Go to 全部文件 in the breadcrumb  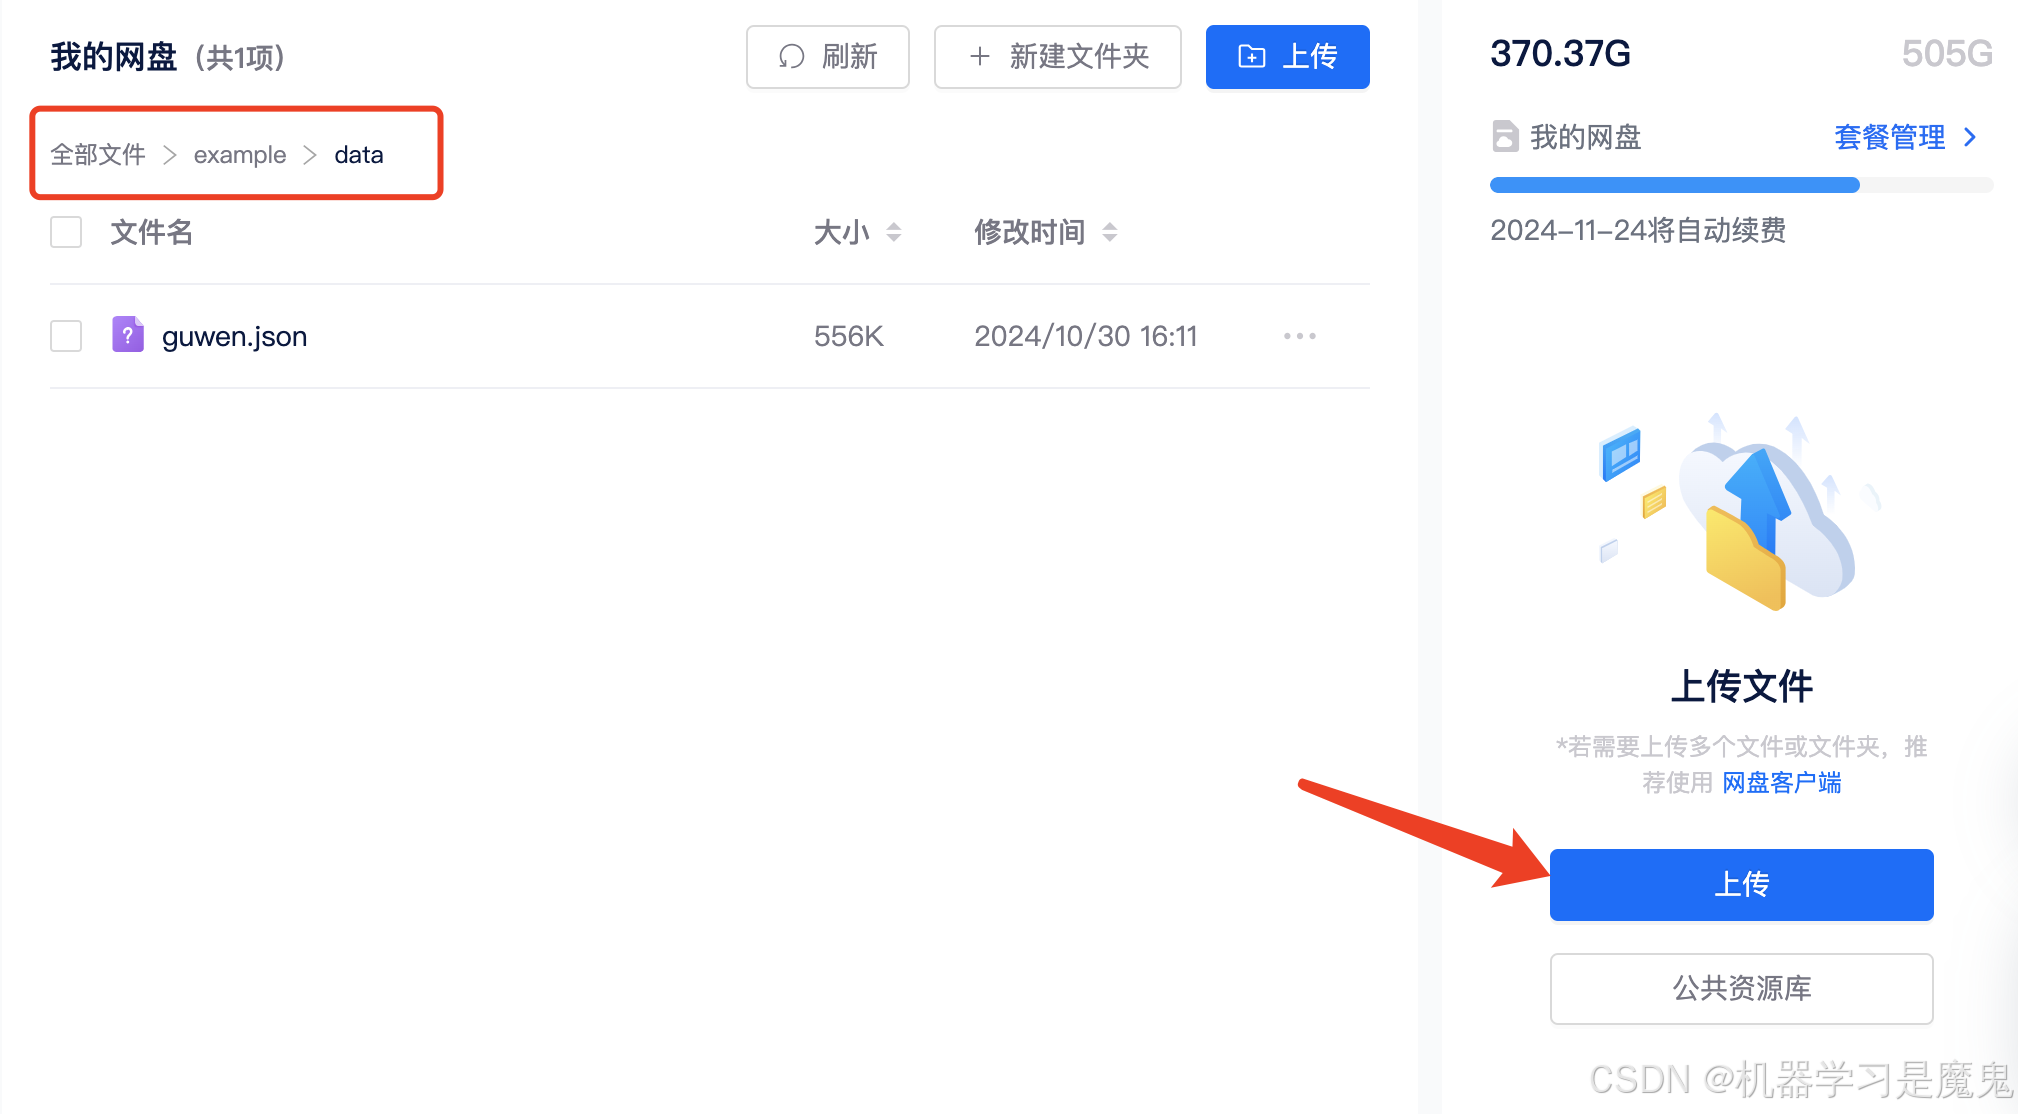[98, 155]
